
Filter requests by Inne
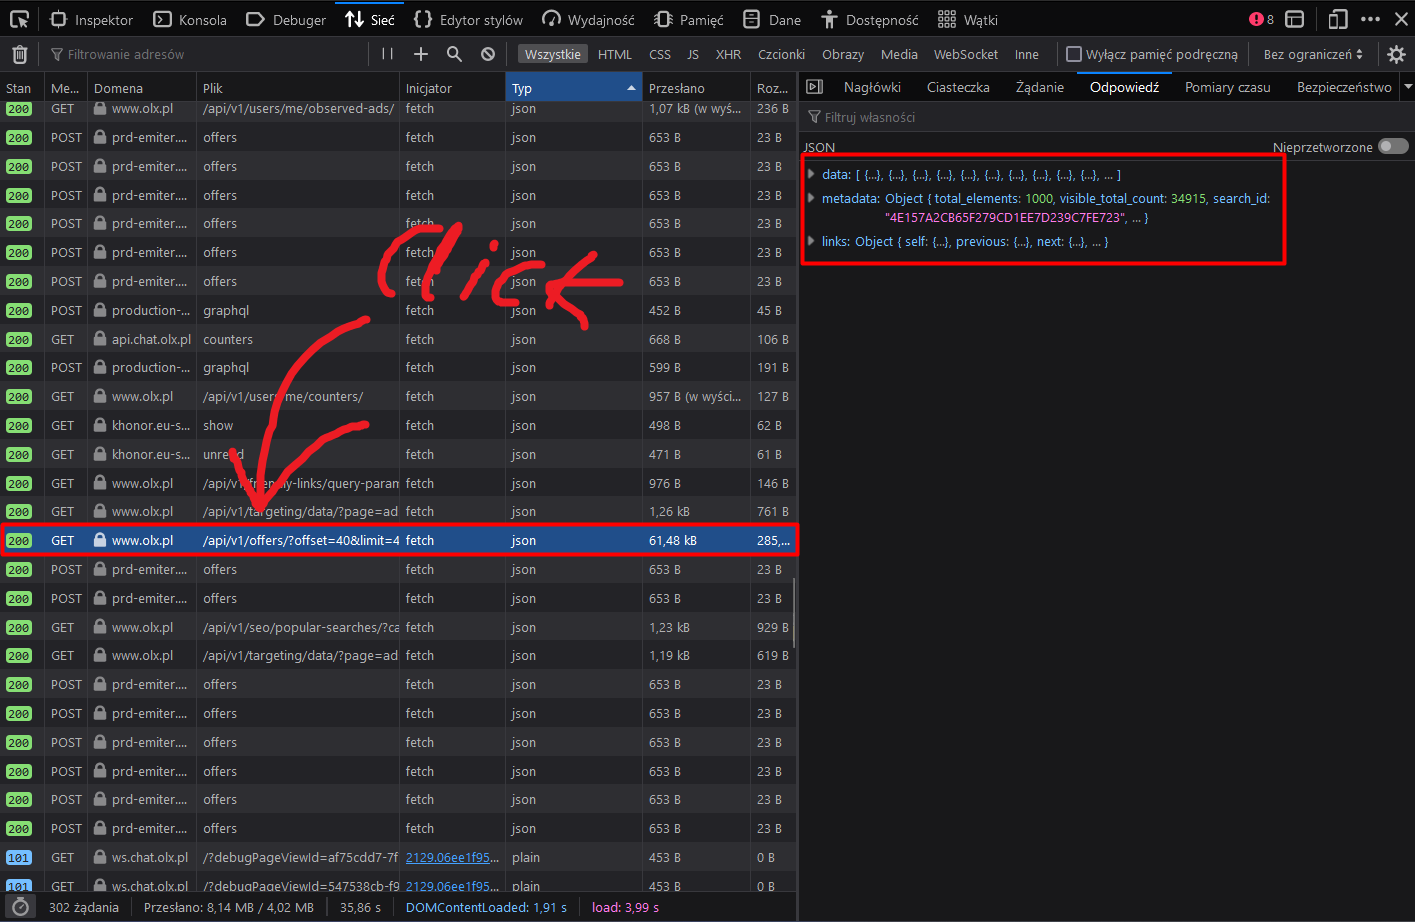(x=1027, y=54)
